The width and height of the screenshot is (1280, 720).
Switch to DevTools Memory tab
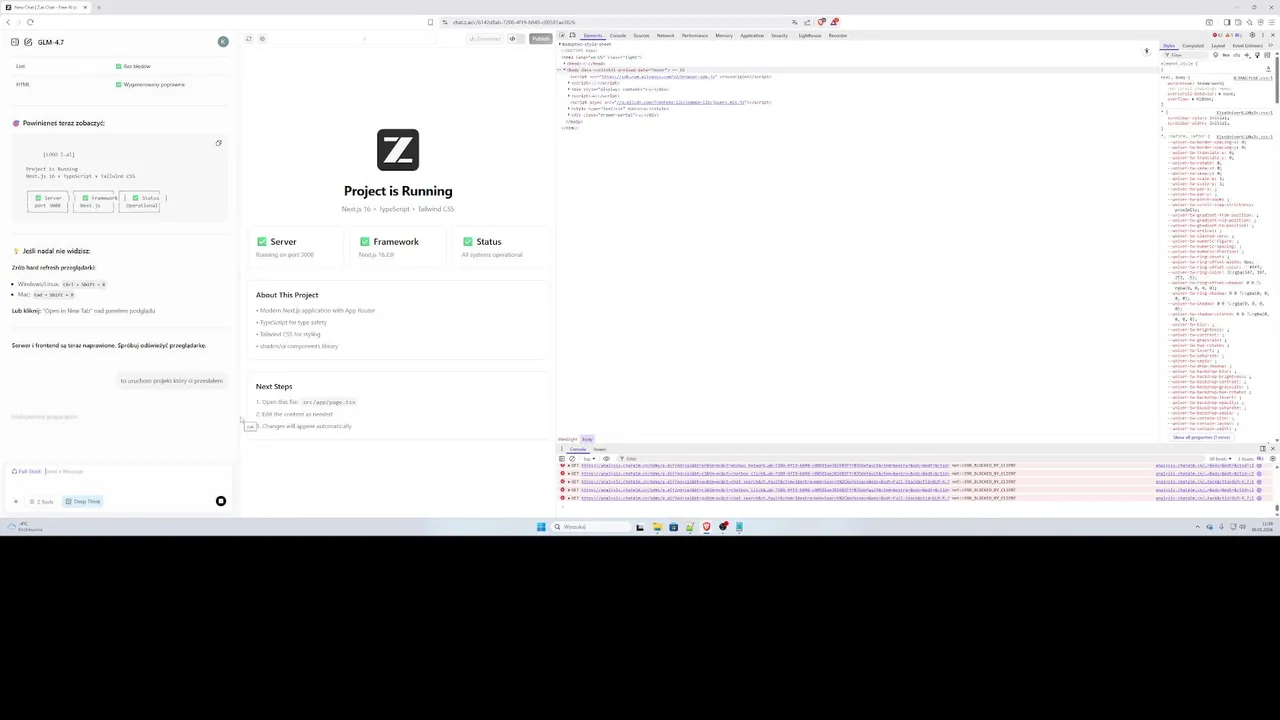[x=724, y=35]
